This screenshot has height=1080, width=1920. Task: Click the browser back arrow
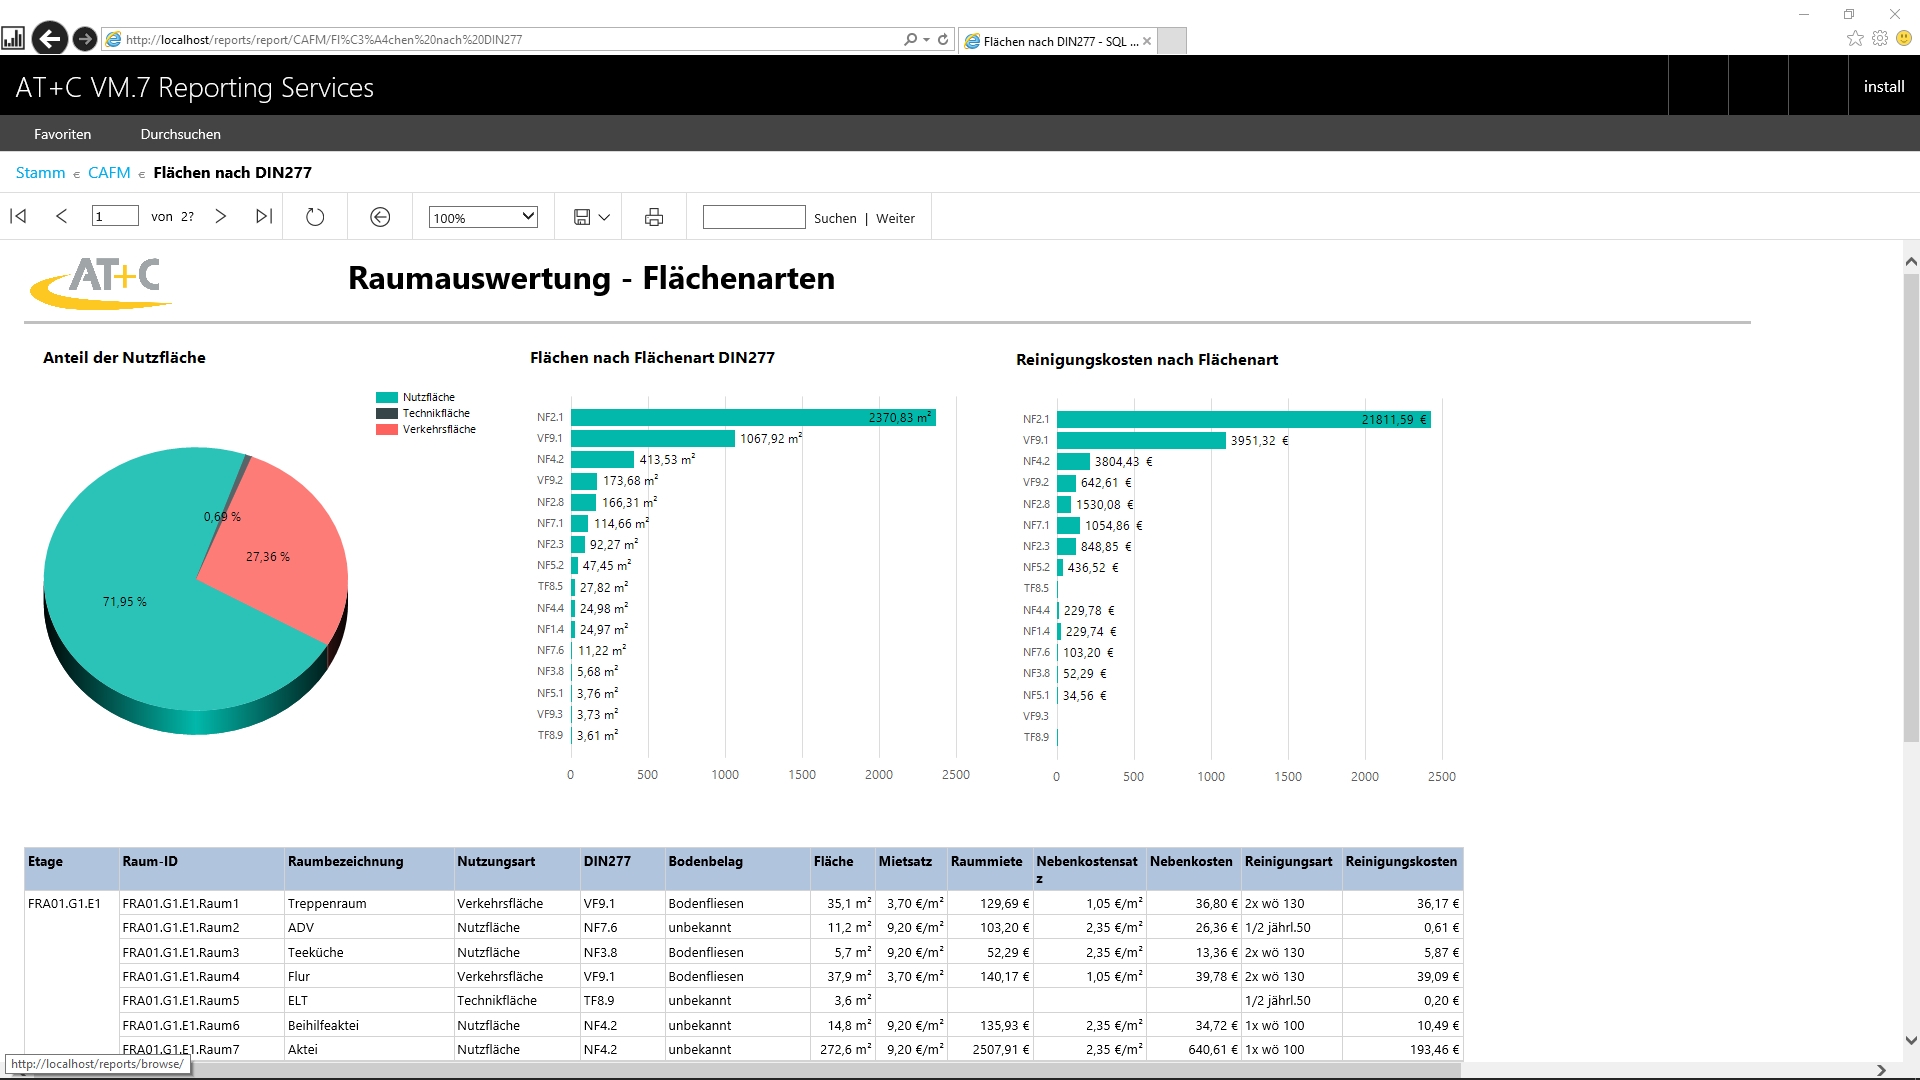pos(49,39)
